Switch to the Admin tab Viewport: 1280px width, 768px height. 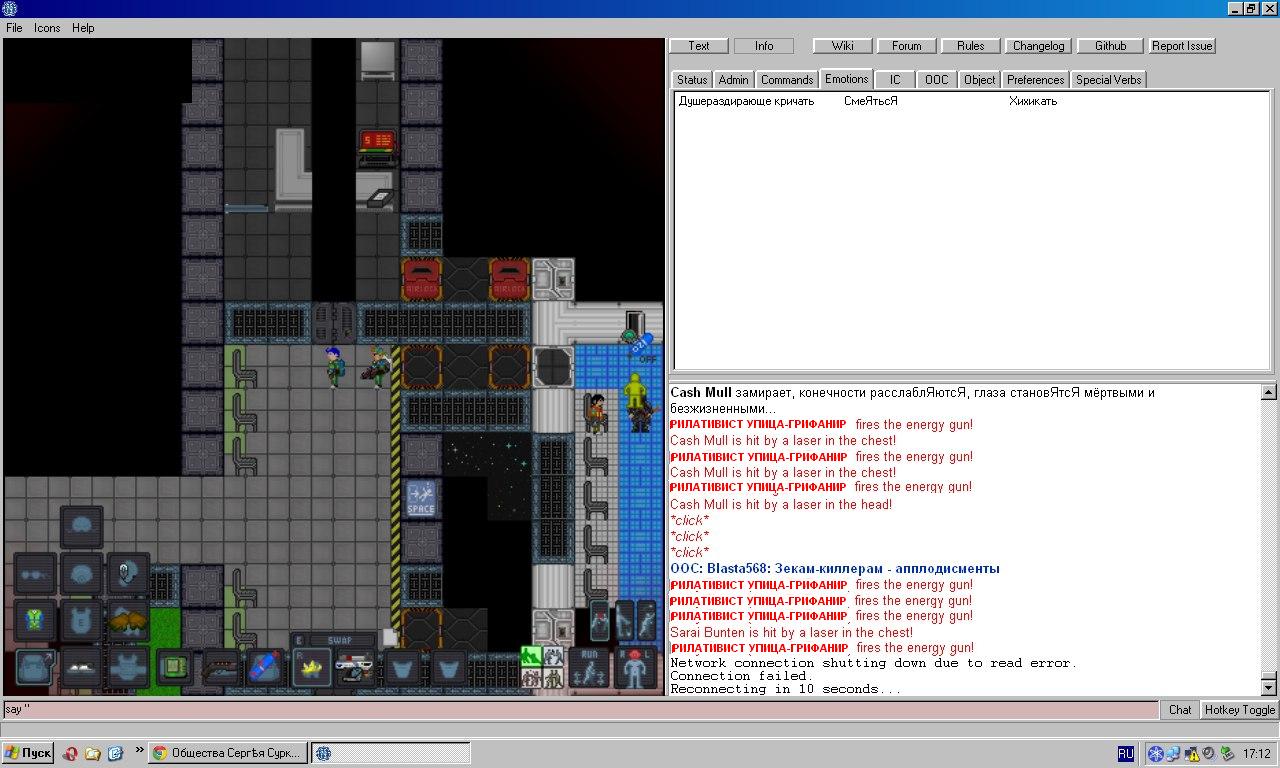pos(733,80)
